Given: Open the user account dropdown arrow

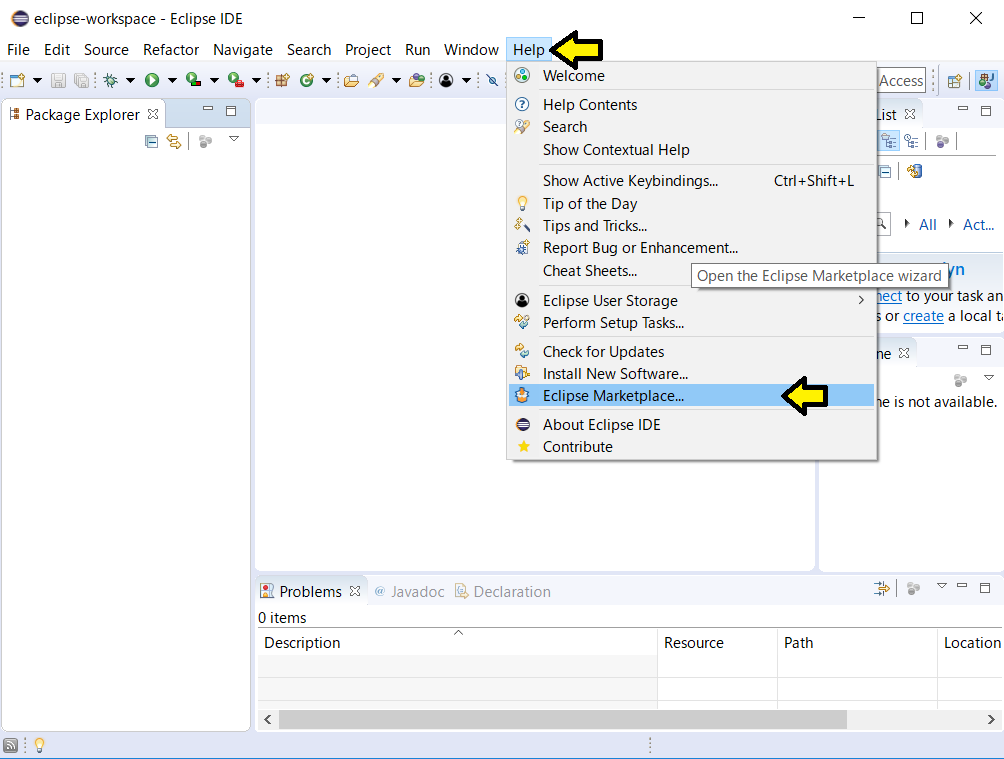Looking at the screenshot, I should 466,81.
